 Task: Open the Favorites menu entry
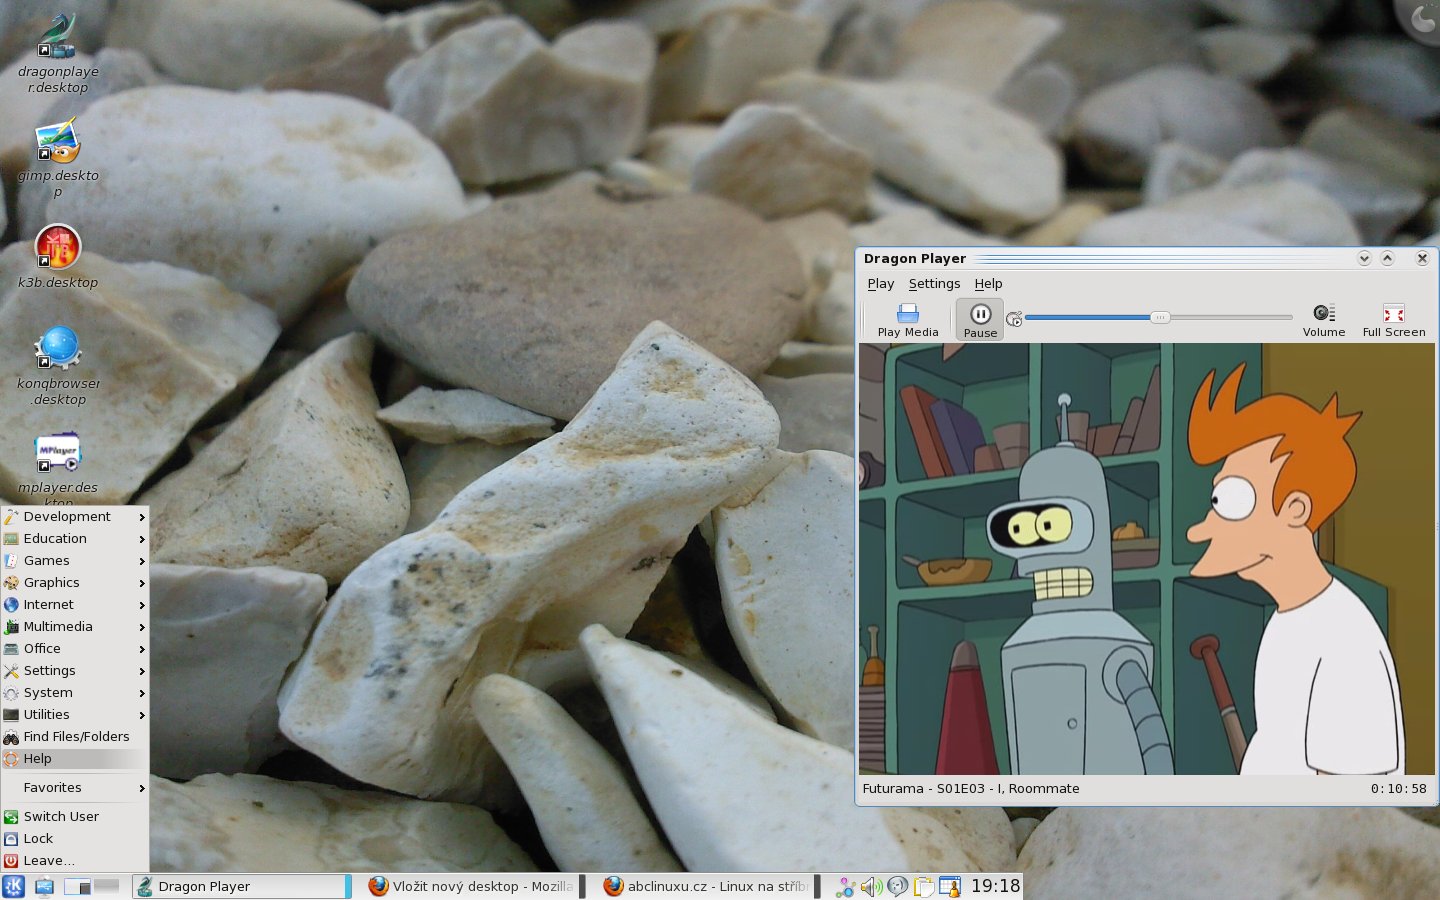pos(75,788)
